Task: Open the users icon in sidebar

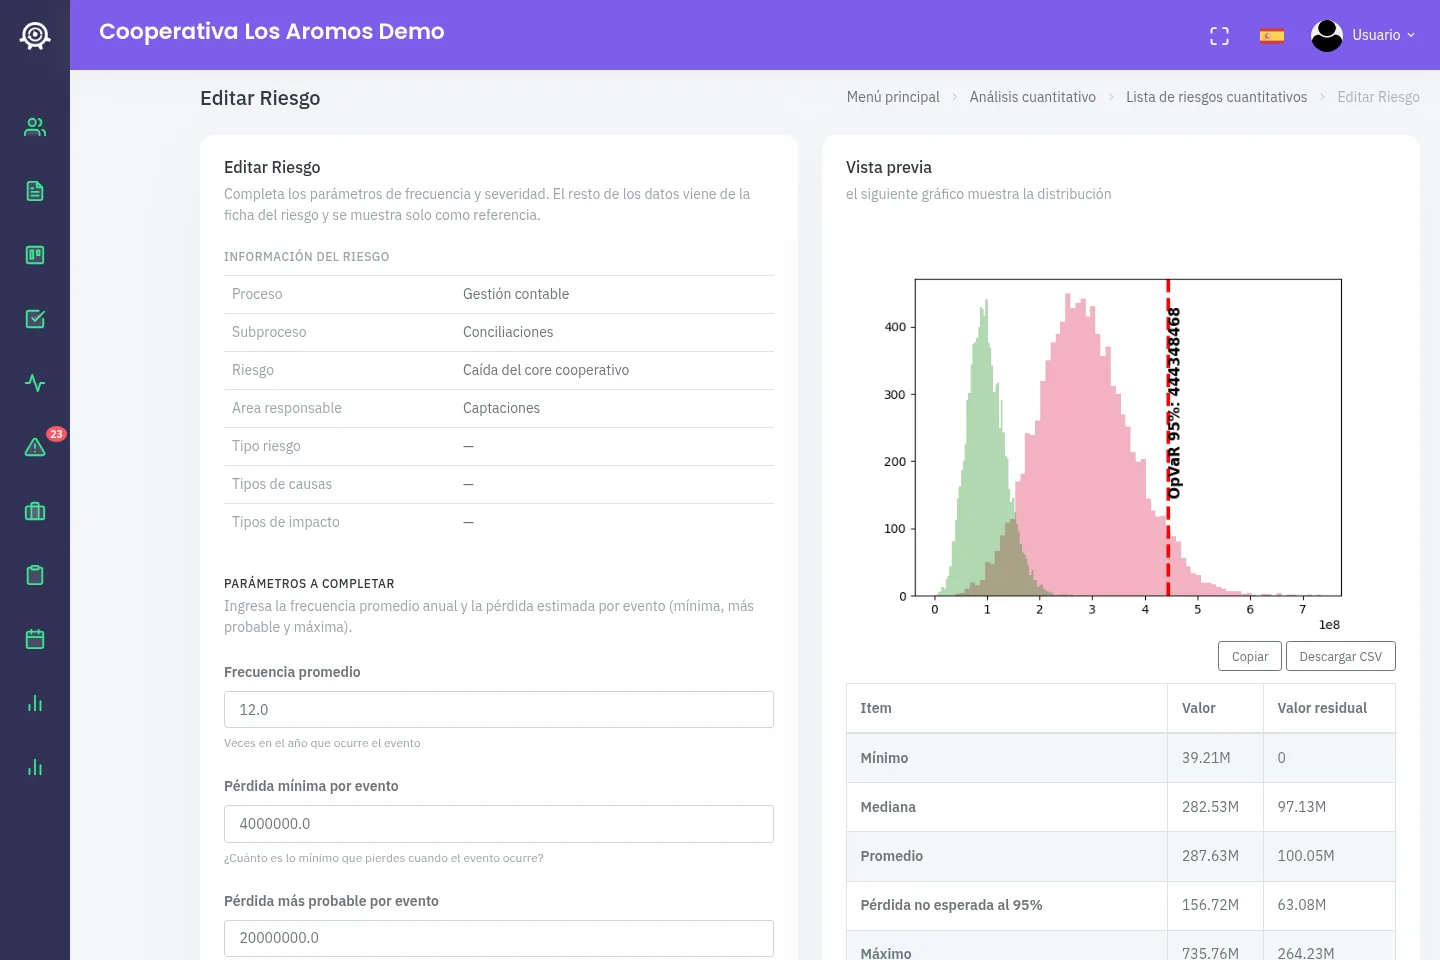Action: (35, 127)
